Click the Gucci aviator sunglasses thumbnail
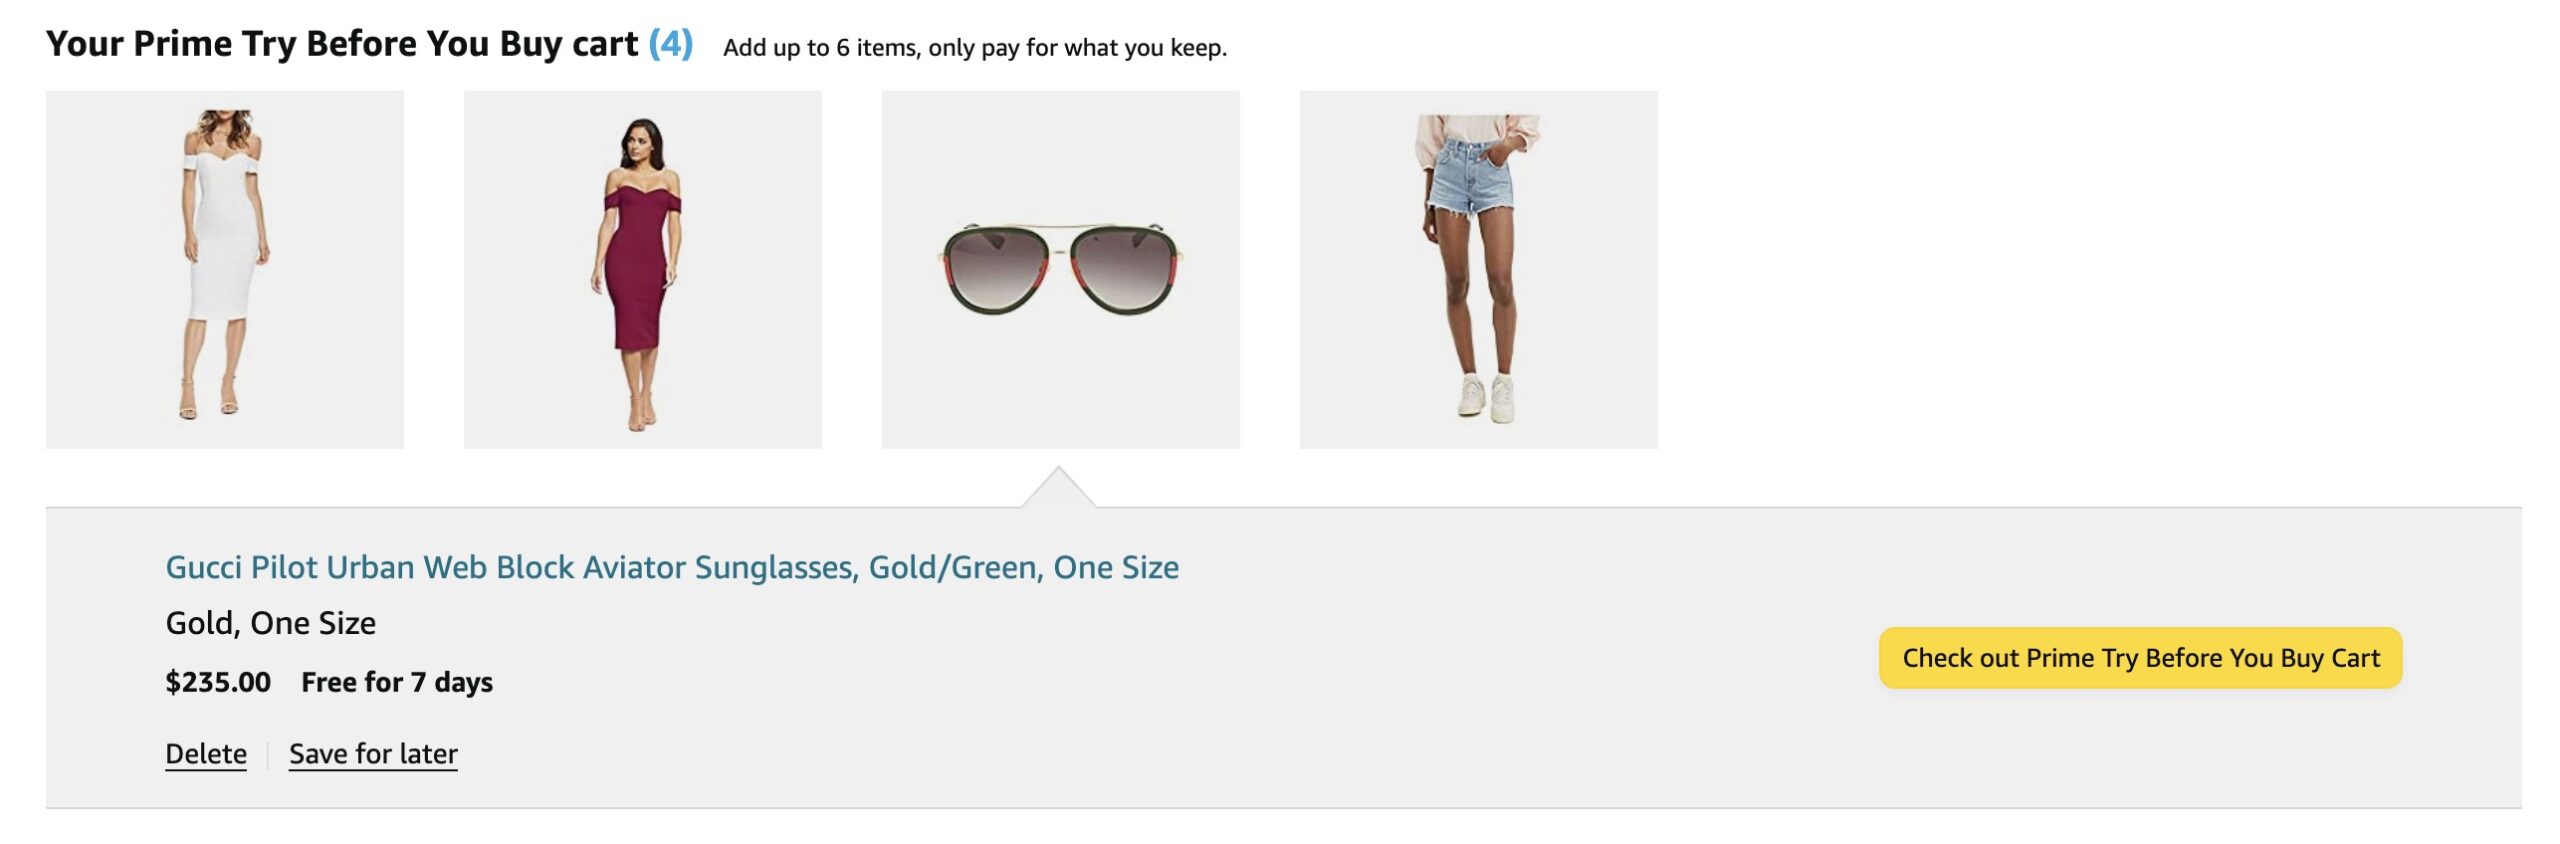The height and width of the screenshot is (844, 2560). point(1060,269)
